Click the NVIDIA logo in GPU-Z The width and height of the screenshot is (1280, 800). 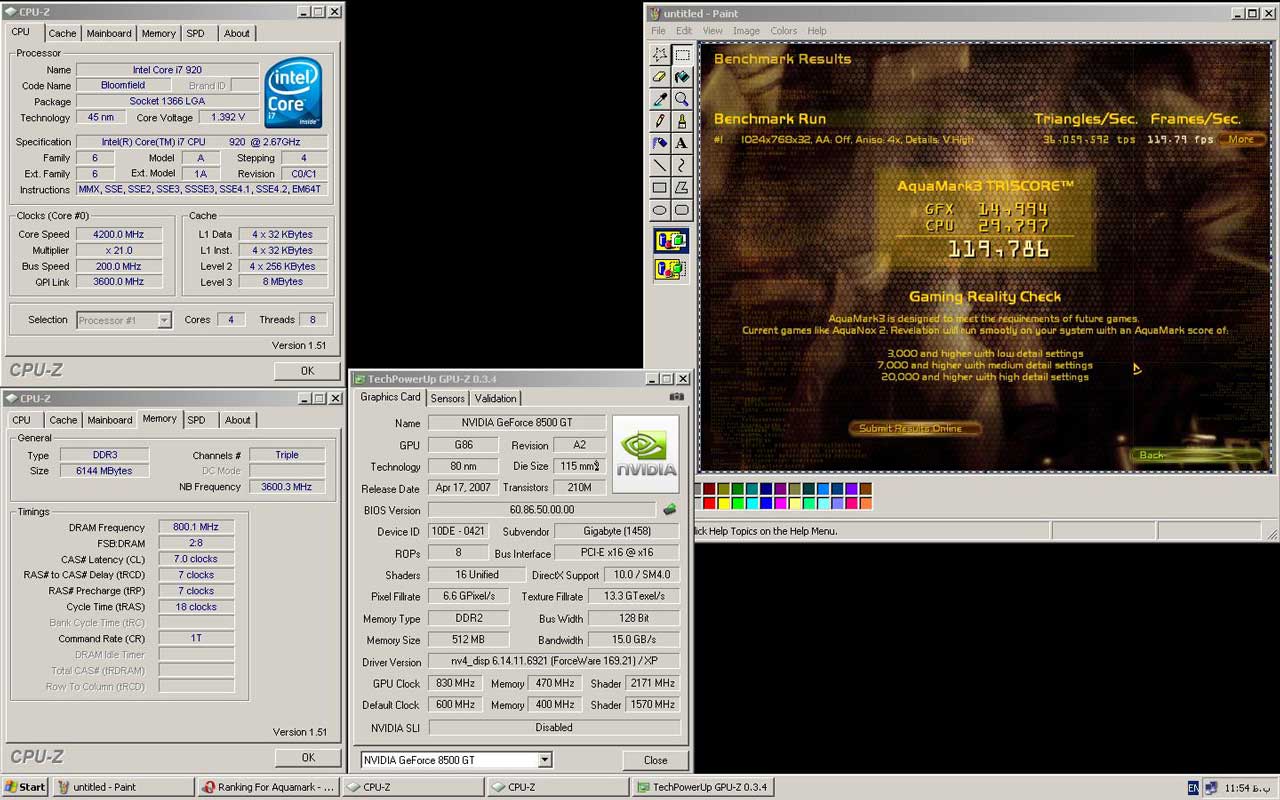pos(645,454)
